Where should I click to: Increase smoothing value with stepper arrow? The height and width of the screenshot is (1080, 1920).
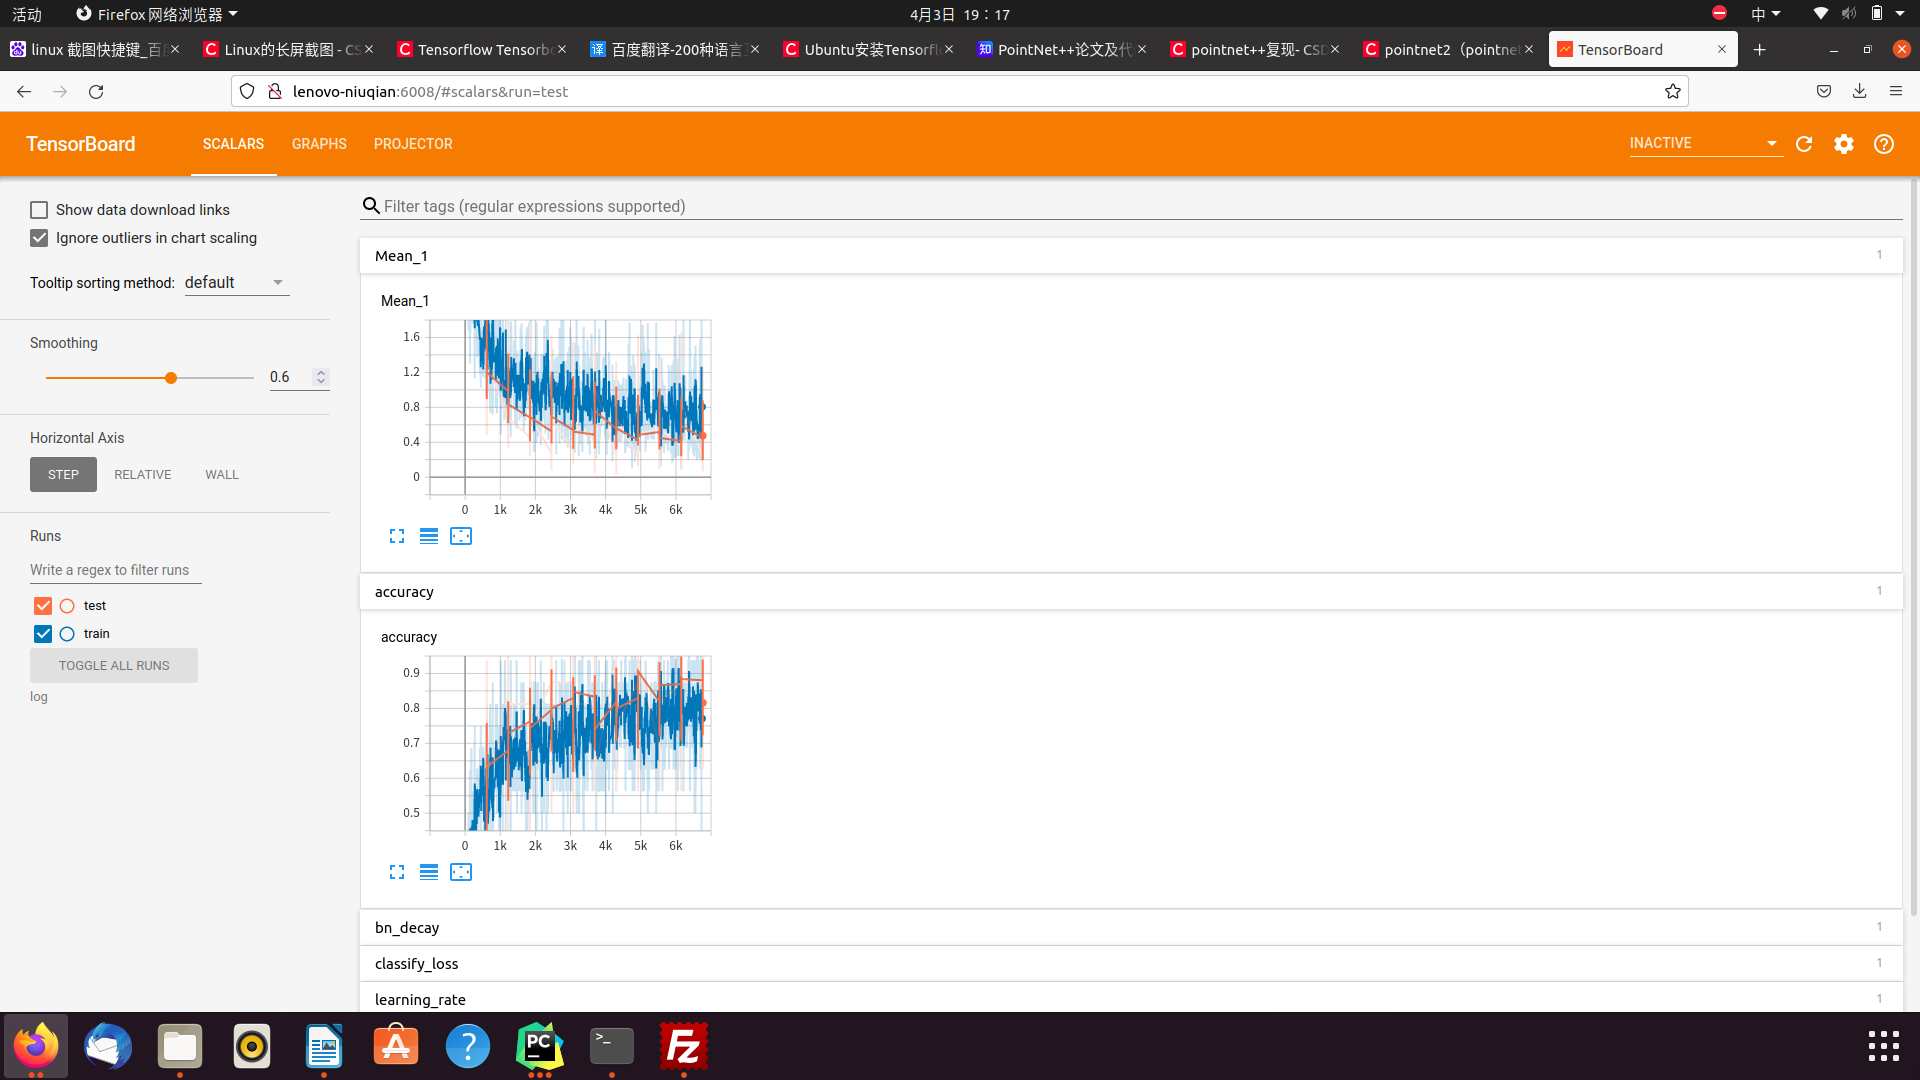tap(321, 373)
